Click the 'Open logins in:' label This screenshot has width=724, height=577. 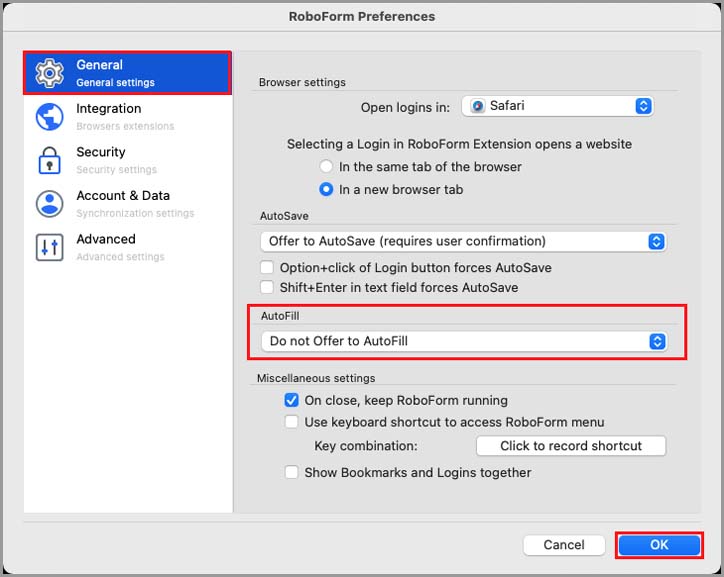(x=405, y=108)
